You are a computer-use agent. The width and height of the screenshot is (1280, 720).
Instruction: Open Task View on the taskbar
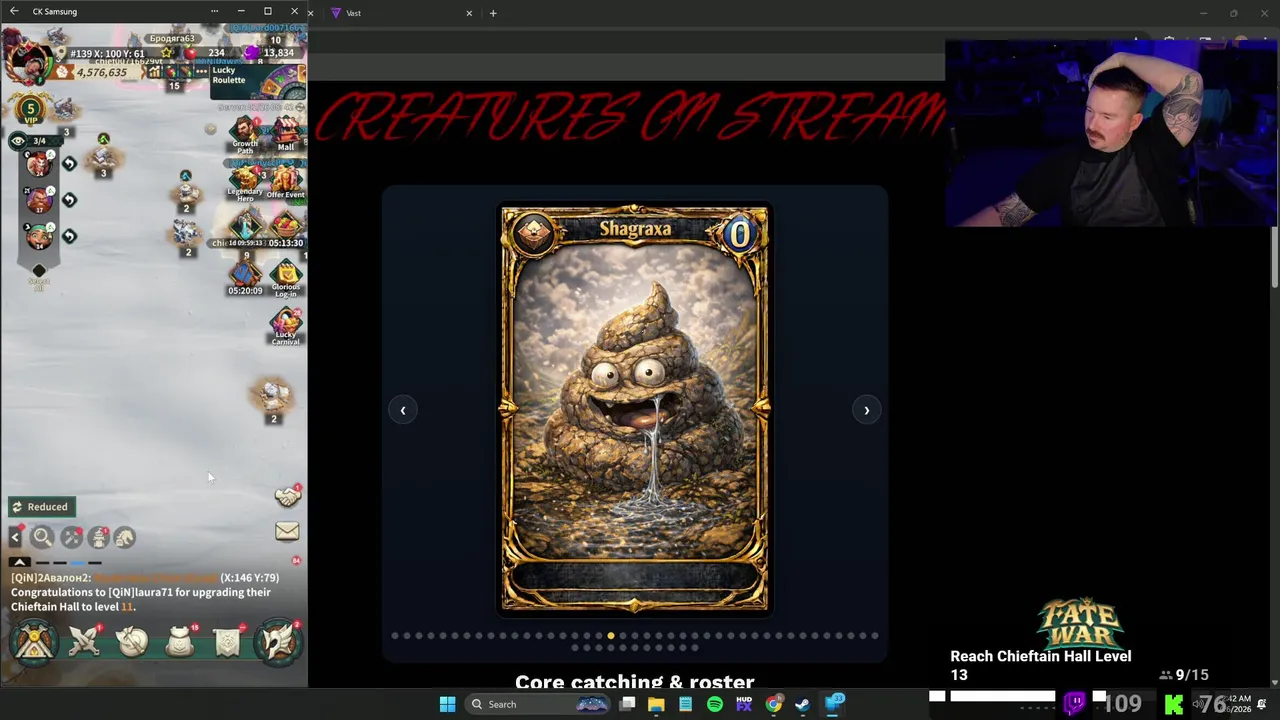pos(627,704)
